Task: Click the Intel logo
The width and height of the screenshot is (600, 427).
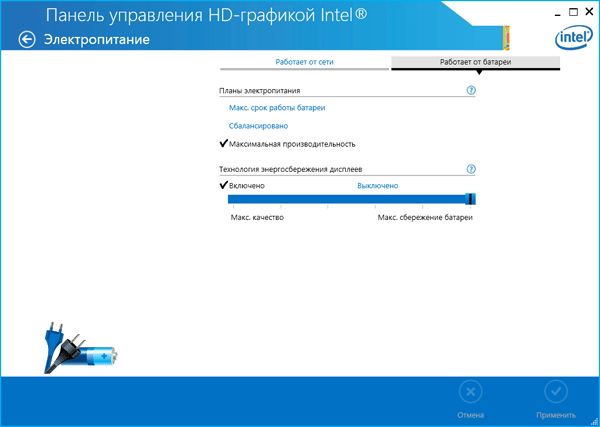Action: click(x=570, y=39)
